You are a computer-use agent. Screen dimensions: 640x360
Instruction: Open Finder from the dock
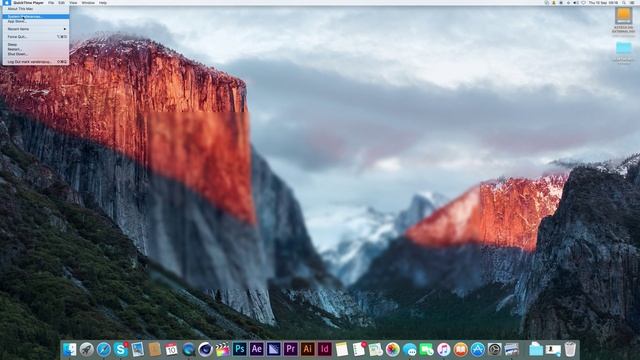[x=69, y=349]
